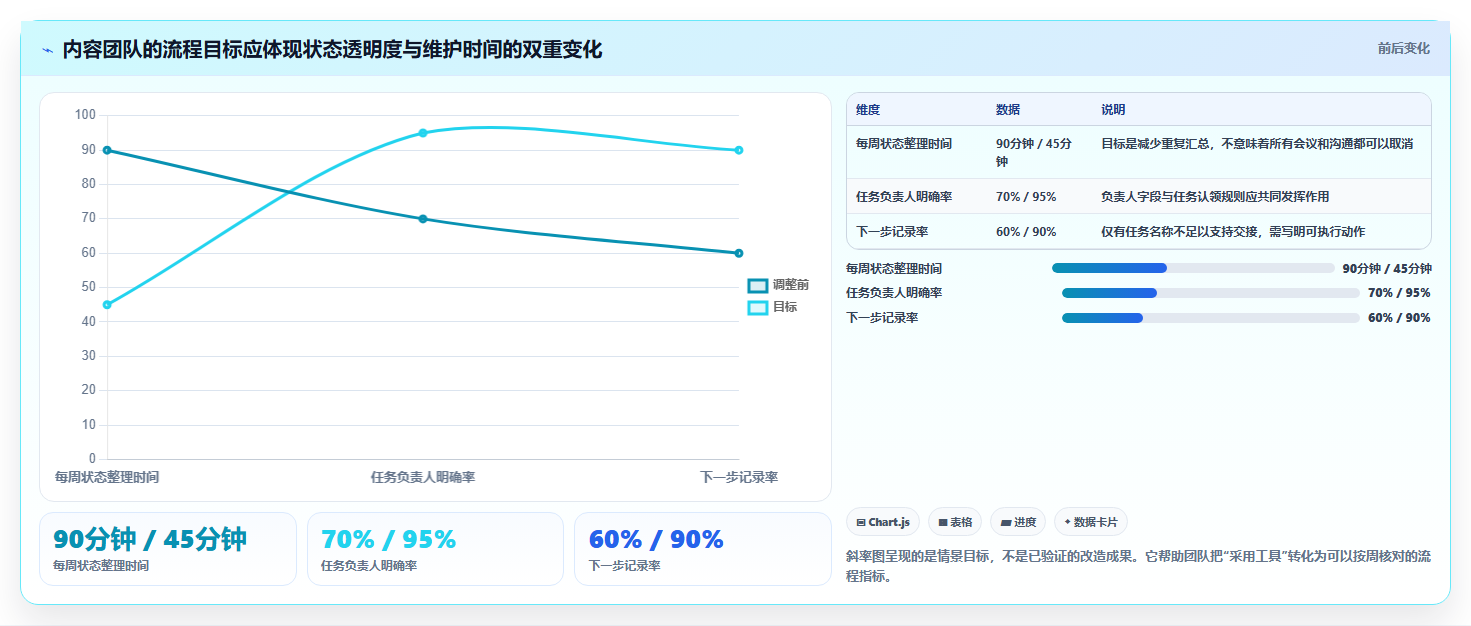Click the 100 tick on the y-axis
1471x626 pixels.
point(85,115)
